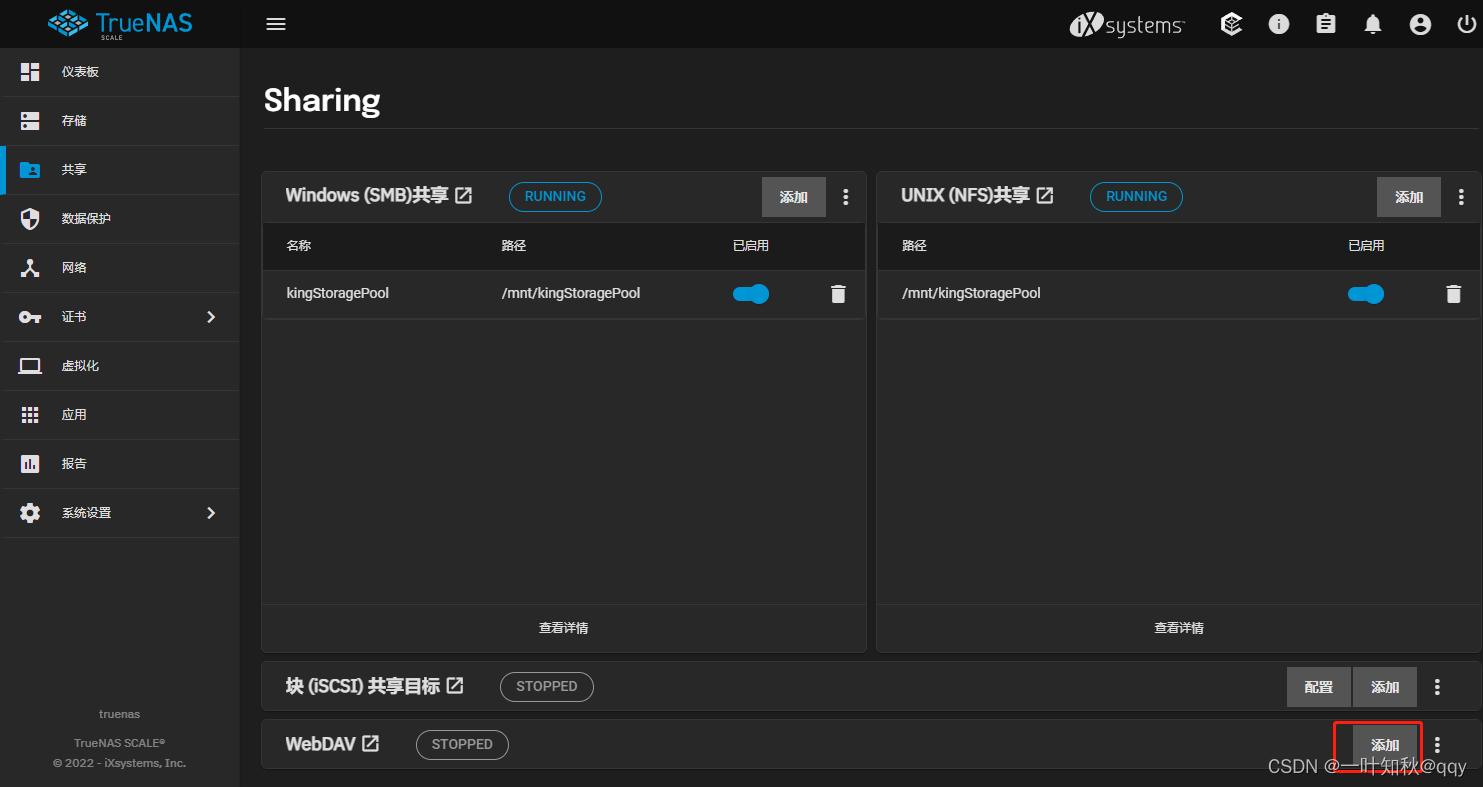Screen dimensions: 1483x787
Task: Click WebDAV STOPPED status badge
Action: point(462,745)
